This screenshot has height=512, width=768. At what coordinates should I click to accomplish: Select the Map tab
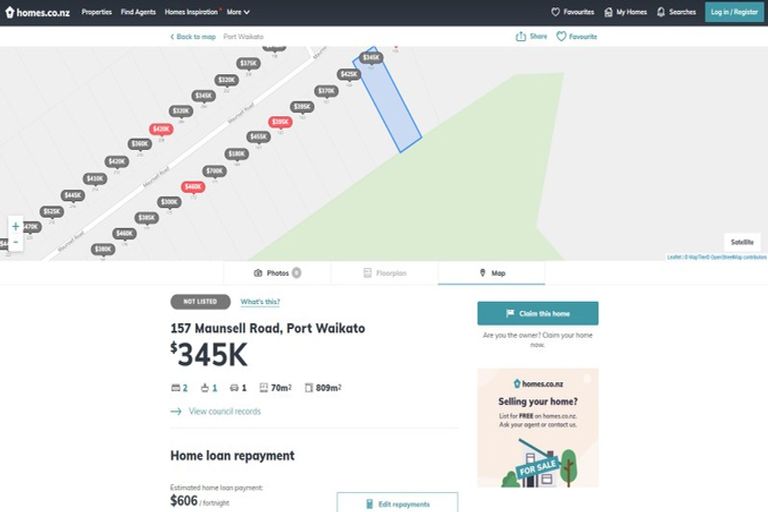coord(492,273)
